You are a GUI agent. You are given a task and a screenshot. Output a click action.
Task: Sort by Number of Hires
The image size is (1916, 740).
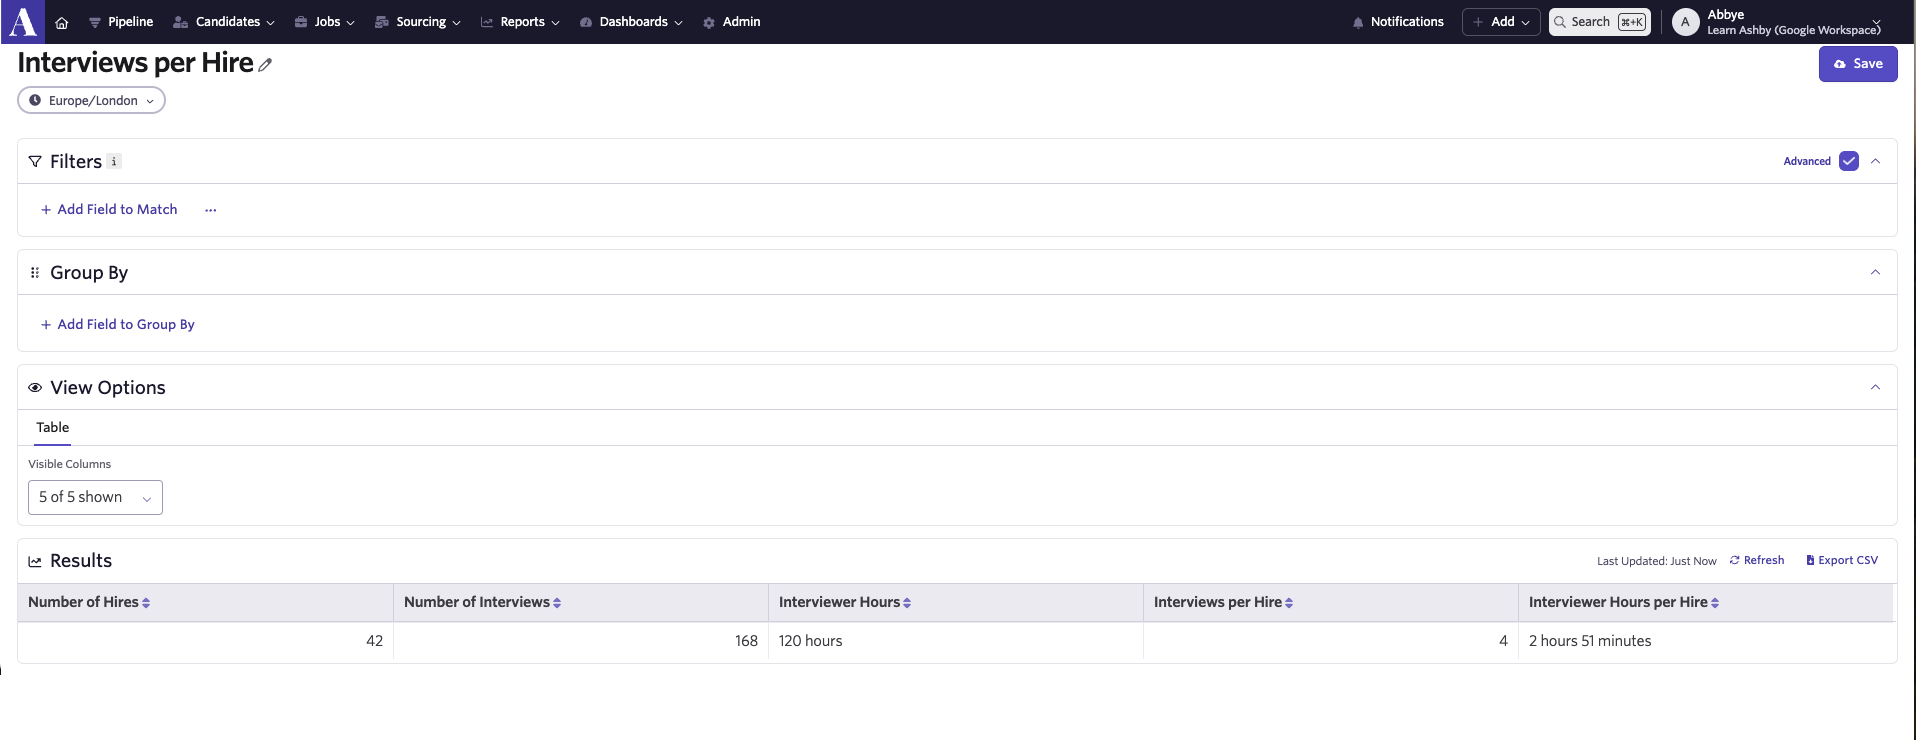(x=146, y=603)
